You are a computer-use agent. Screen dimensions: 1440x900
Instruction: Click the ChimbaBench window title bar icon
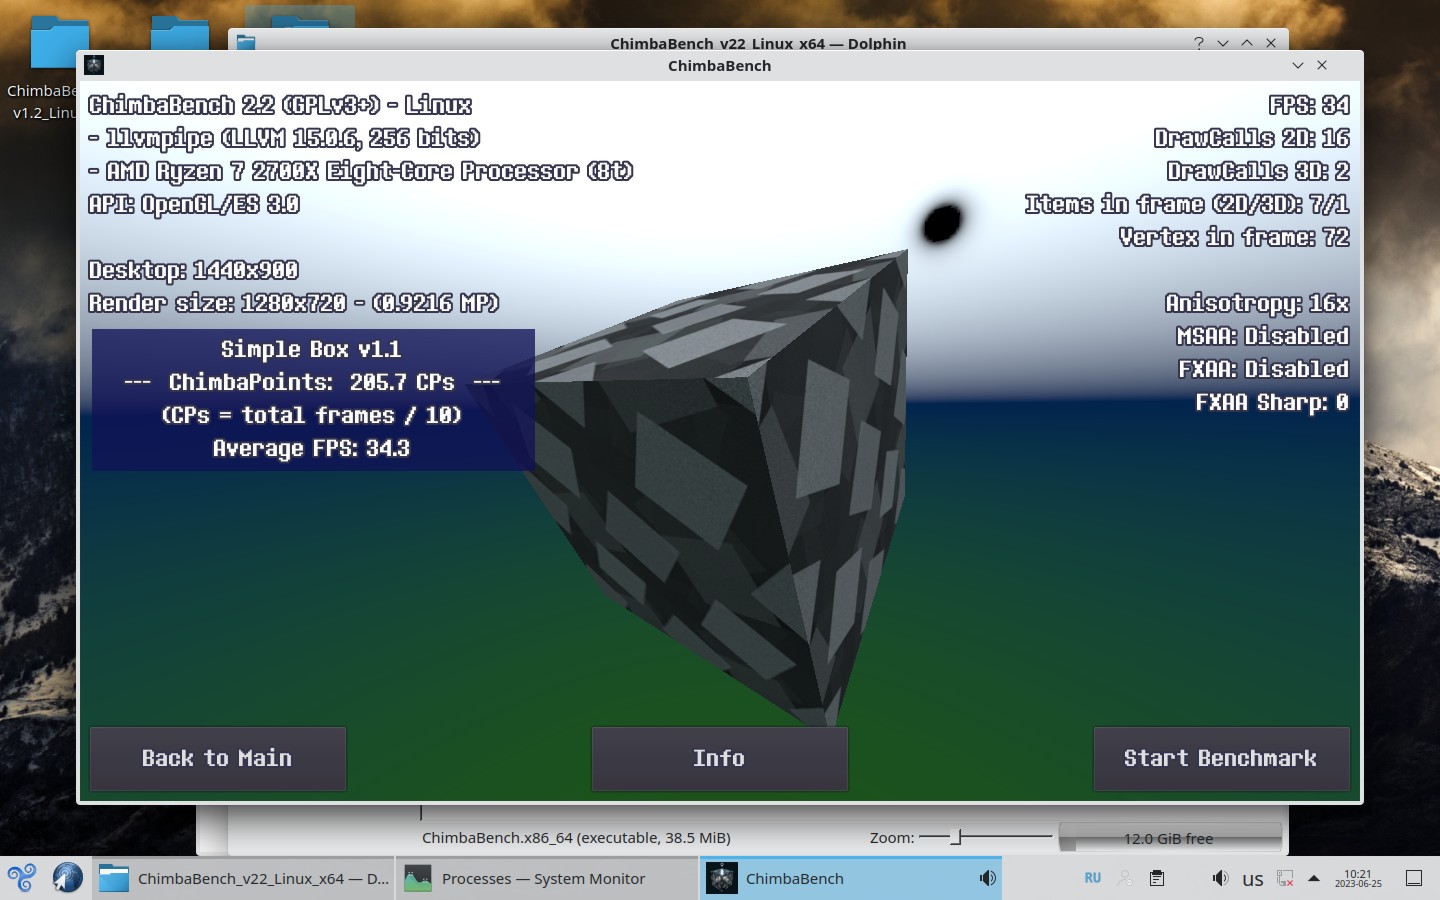tap(94, 65)
